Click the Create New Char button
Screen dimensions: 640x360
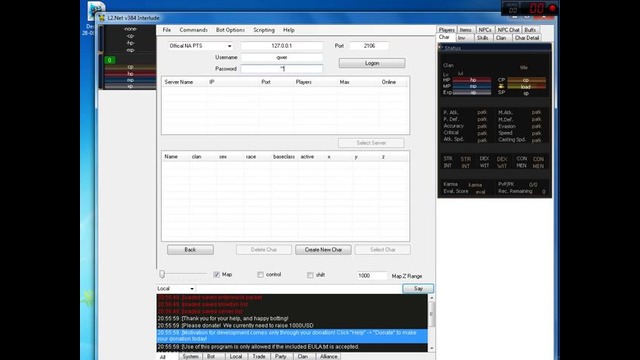(x=323, y=250)
